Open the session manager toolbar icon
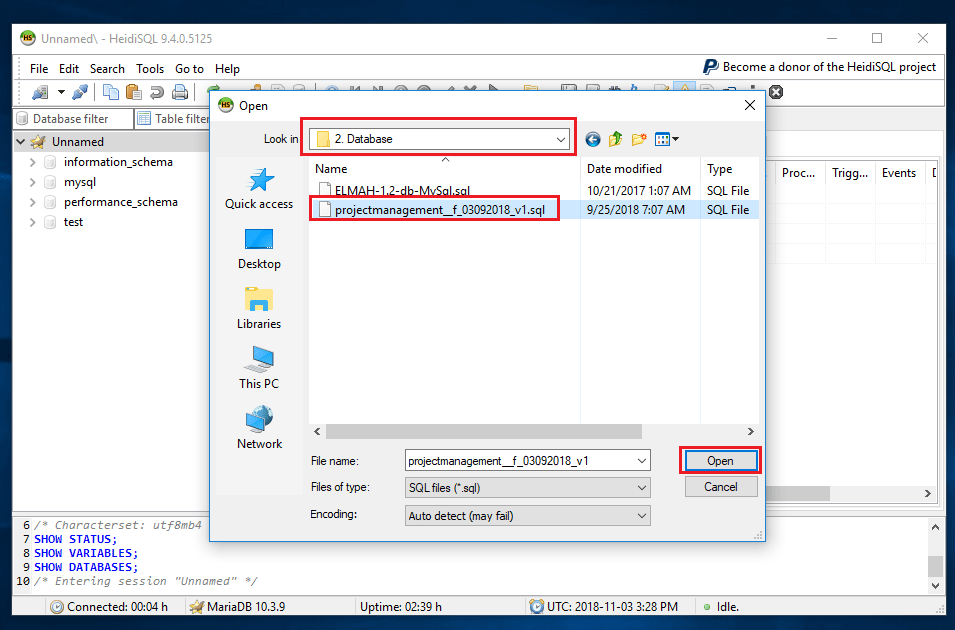The height and width of the screenshot is (630, 955). click(x=40, y=93)
